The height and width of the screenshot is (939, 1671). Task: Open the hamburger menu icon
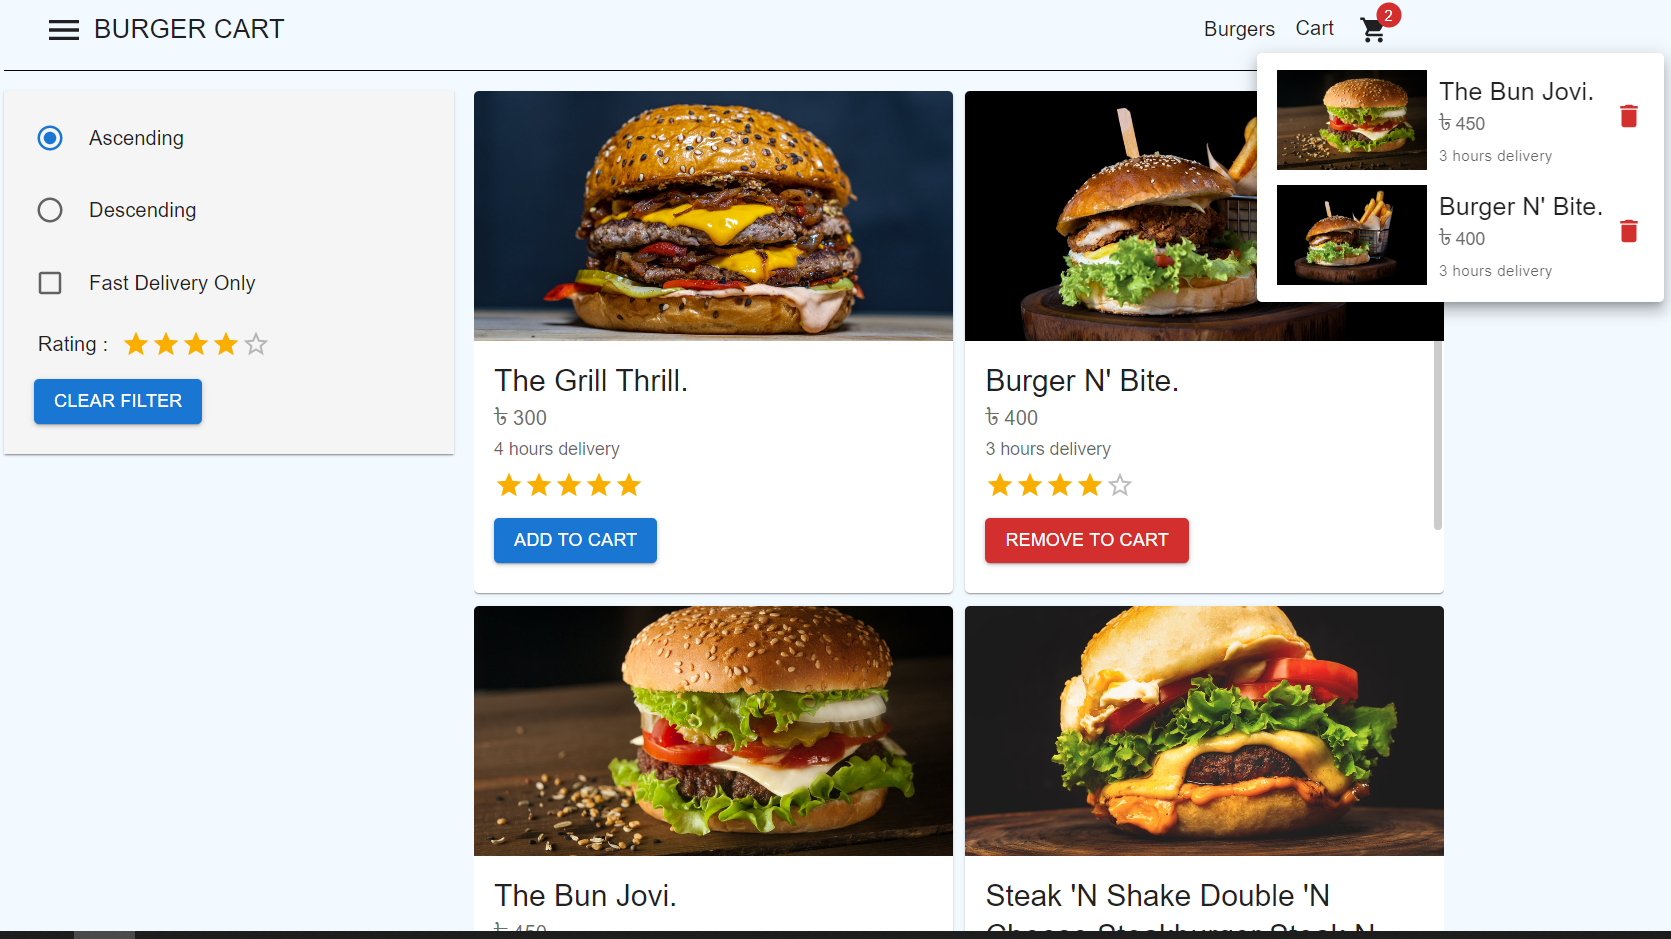64,30
